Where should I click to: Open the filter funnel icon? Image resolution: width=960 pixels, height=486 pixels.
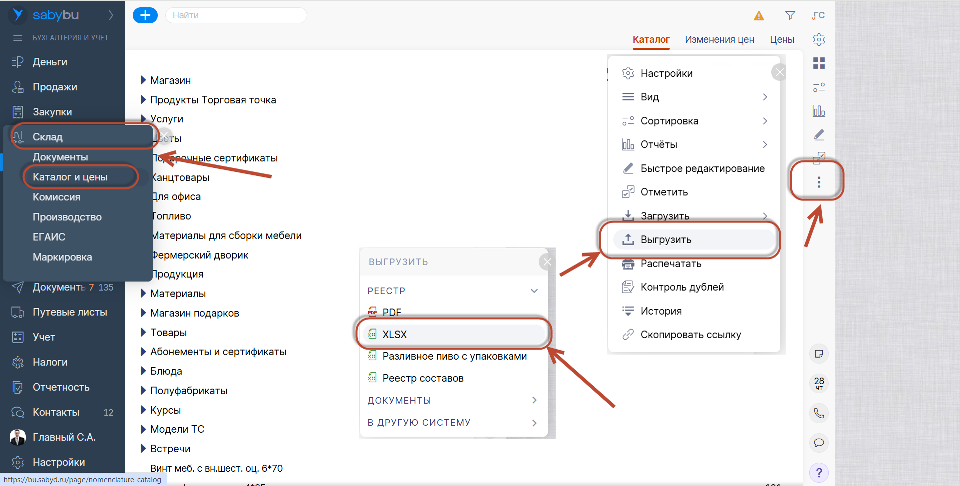click(x=790, y=16)
